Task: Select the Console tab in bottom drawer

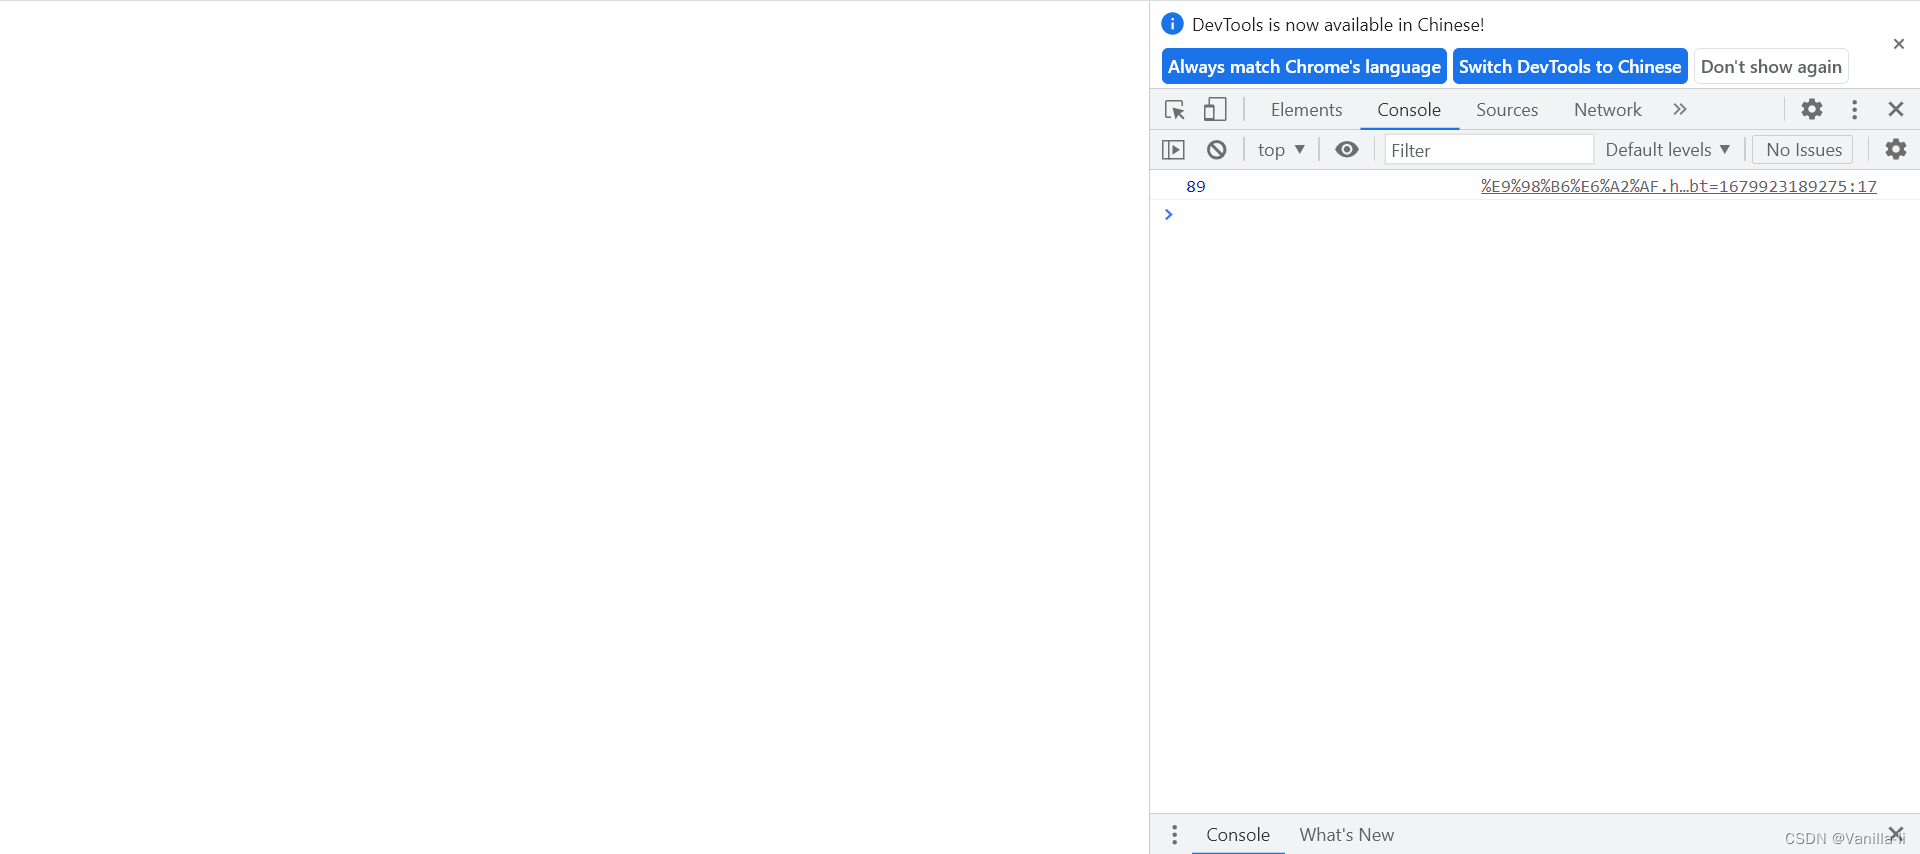Action: click(1238, 835)
